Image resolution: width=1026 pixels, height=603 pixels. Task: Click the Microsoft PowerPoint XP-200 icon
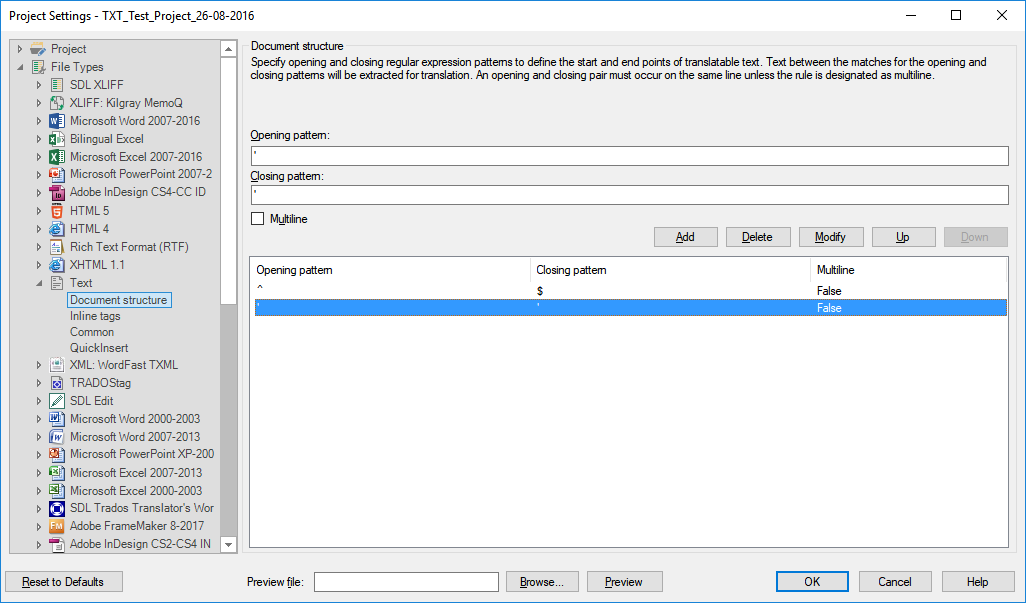57,454
